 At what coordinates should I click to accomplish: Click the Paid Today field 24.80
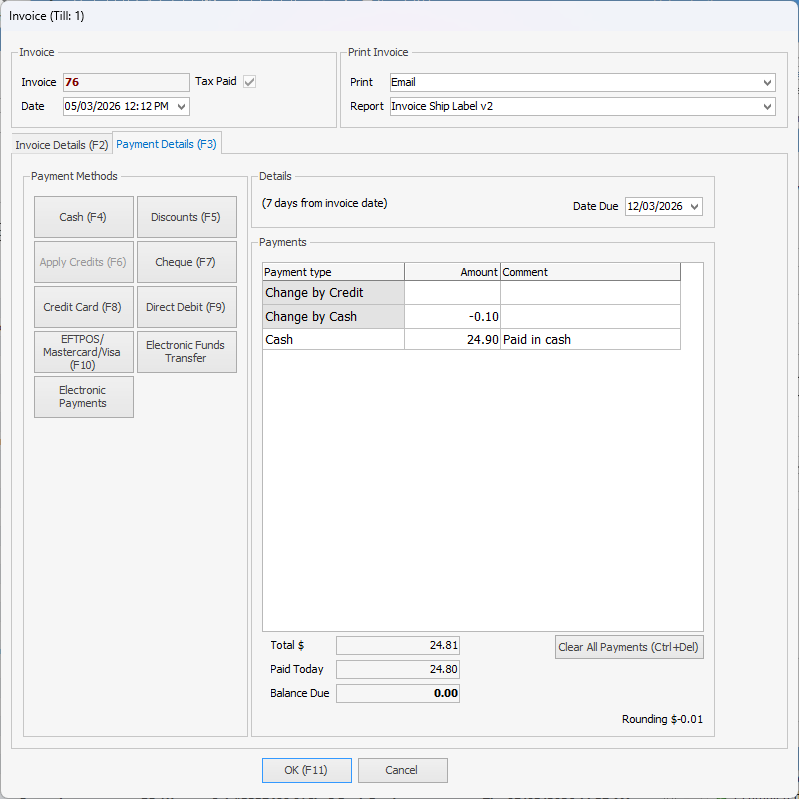pos(397,669)
